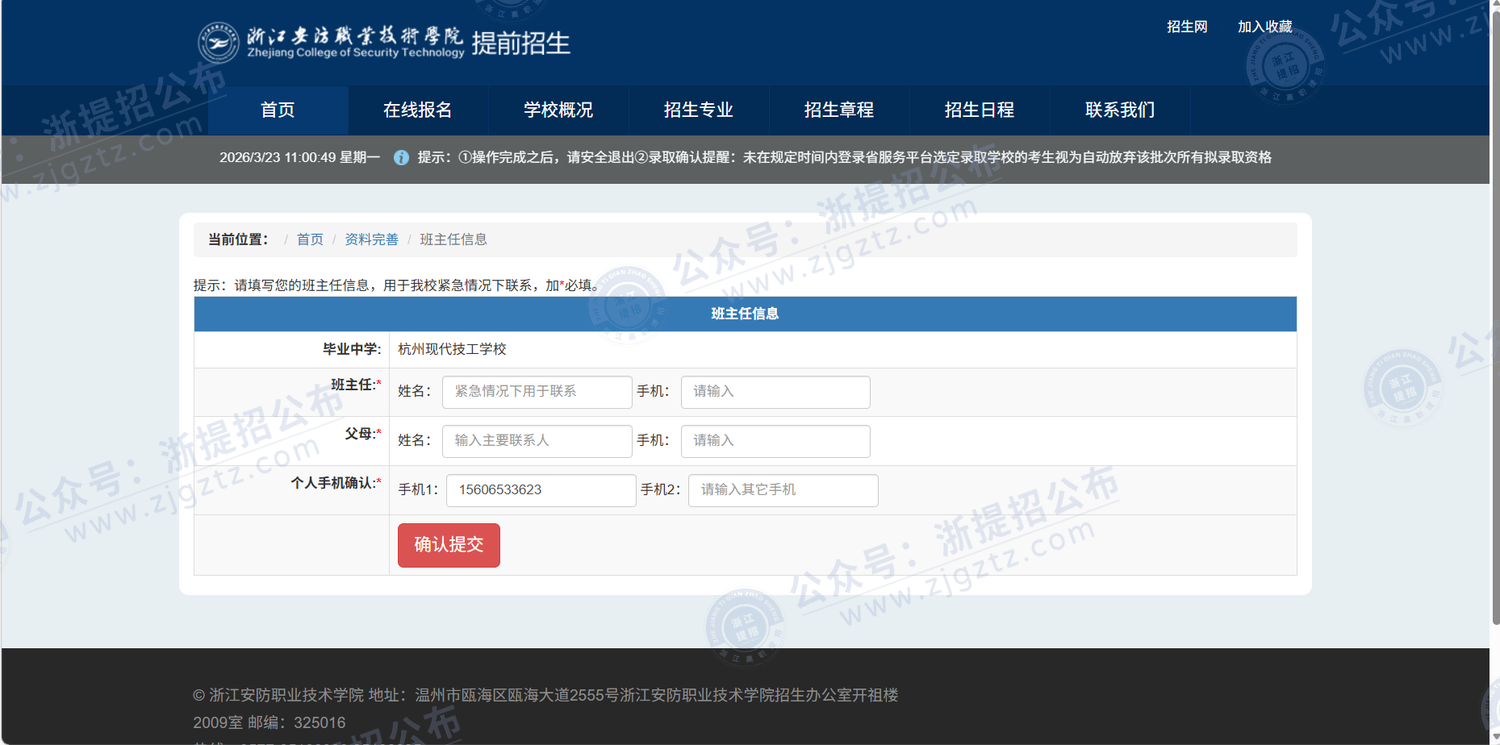
Task: Open the 在线报名 navigation item
Action: 418,110
